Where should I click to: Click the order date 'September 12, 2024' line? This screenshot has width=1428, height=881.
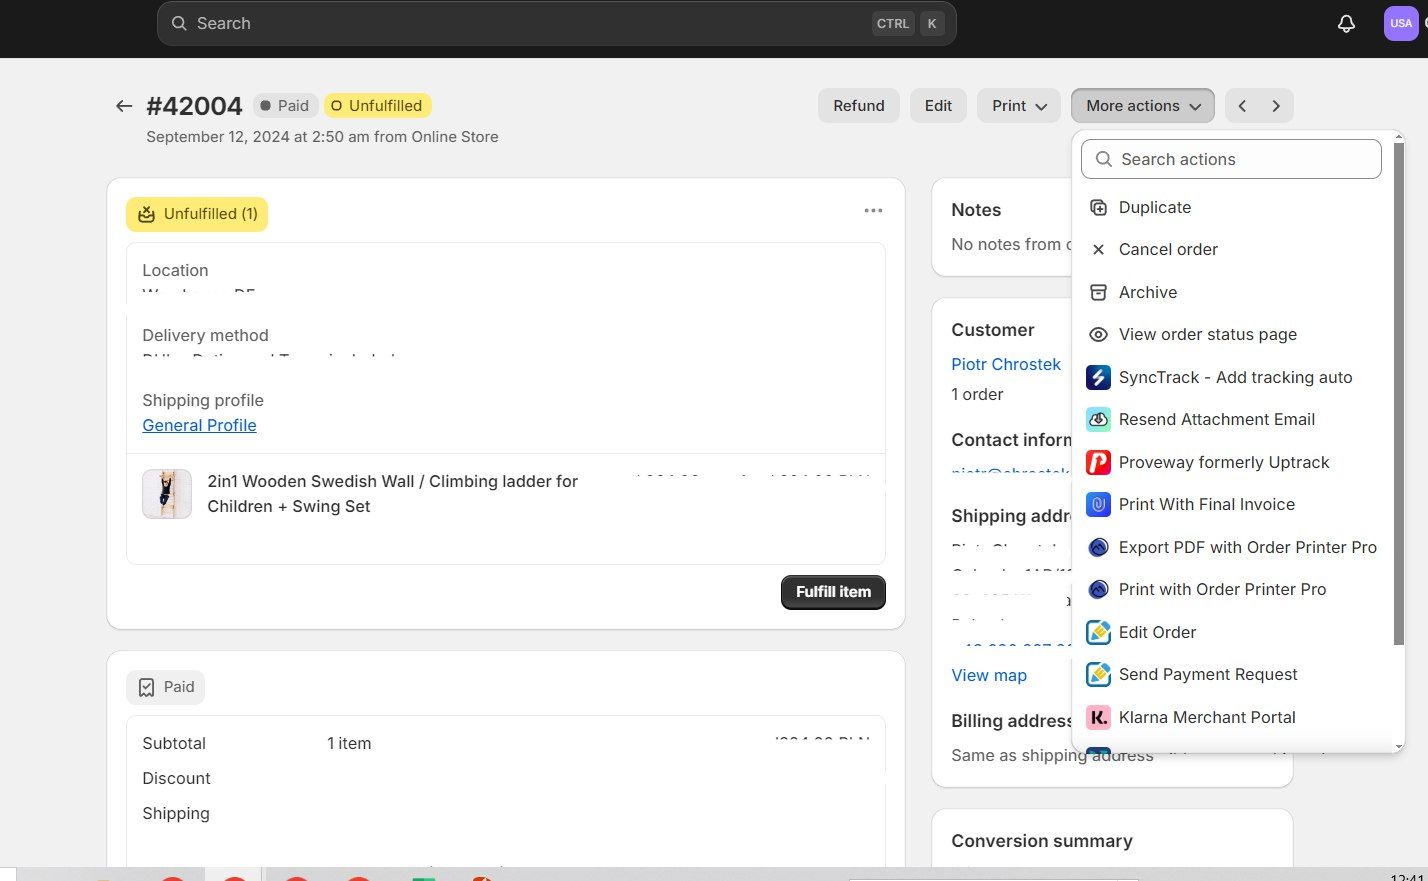322,137
